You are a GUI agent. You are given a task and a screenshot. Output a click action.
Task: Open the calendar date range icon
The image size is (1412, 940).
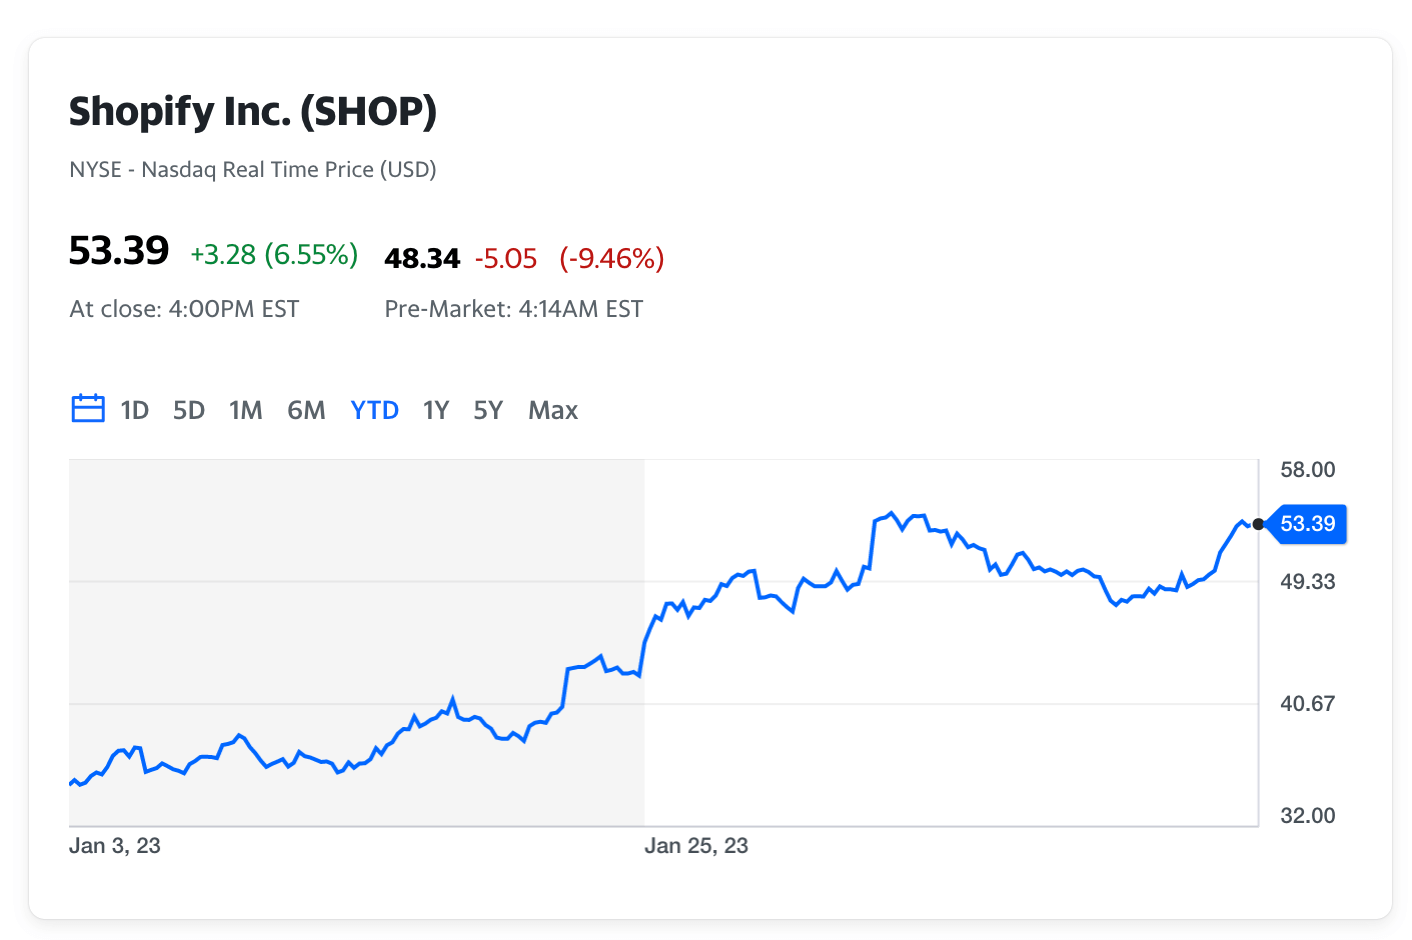(88, 408)
